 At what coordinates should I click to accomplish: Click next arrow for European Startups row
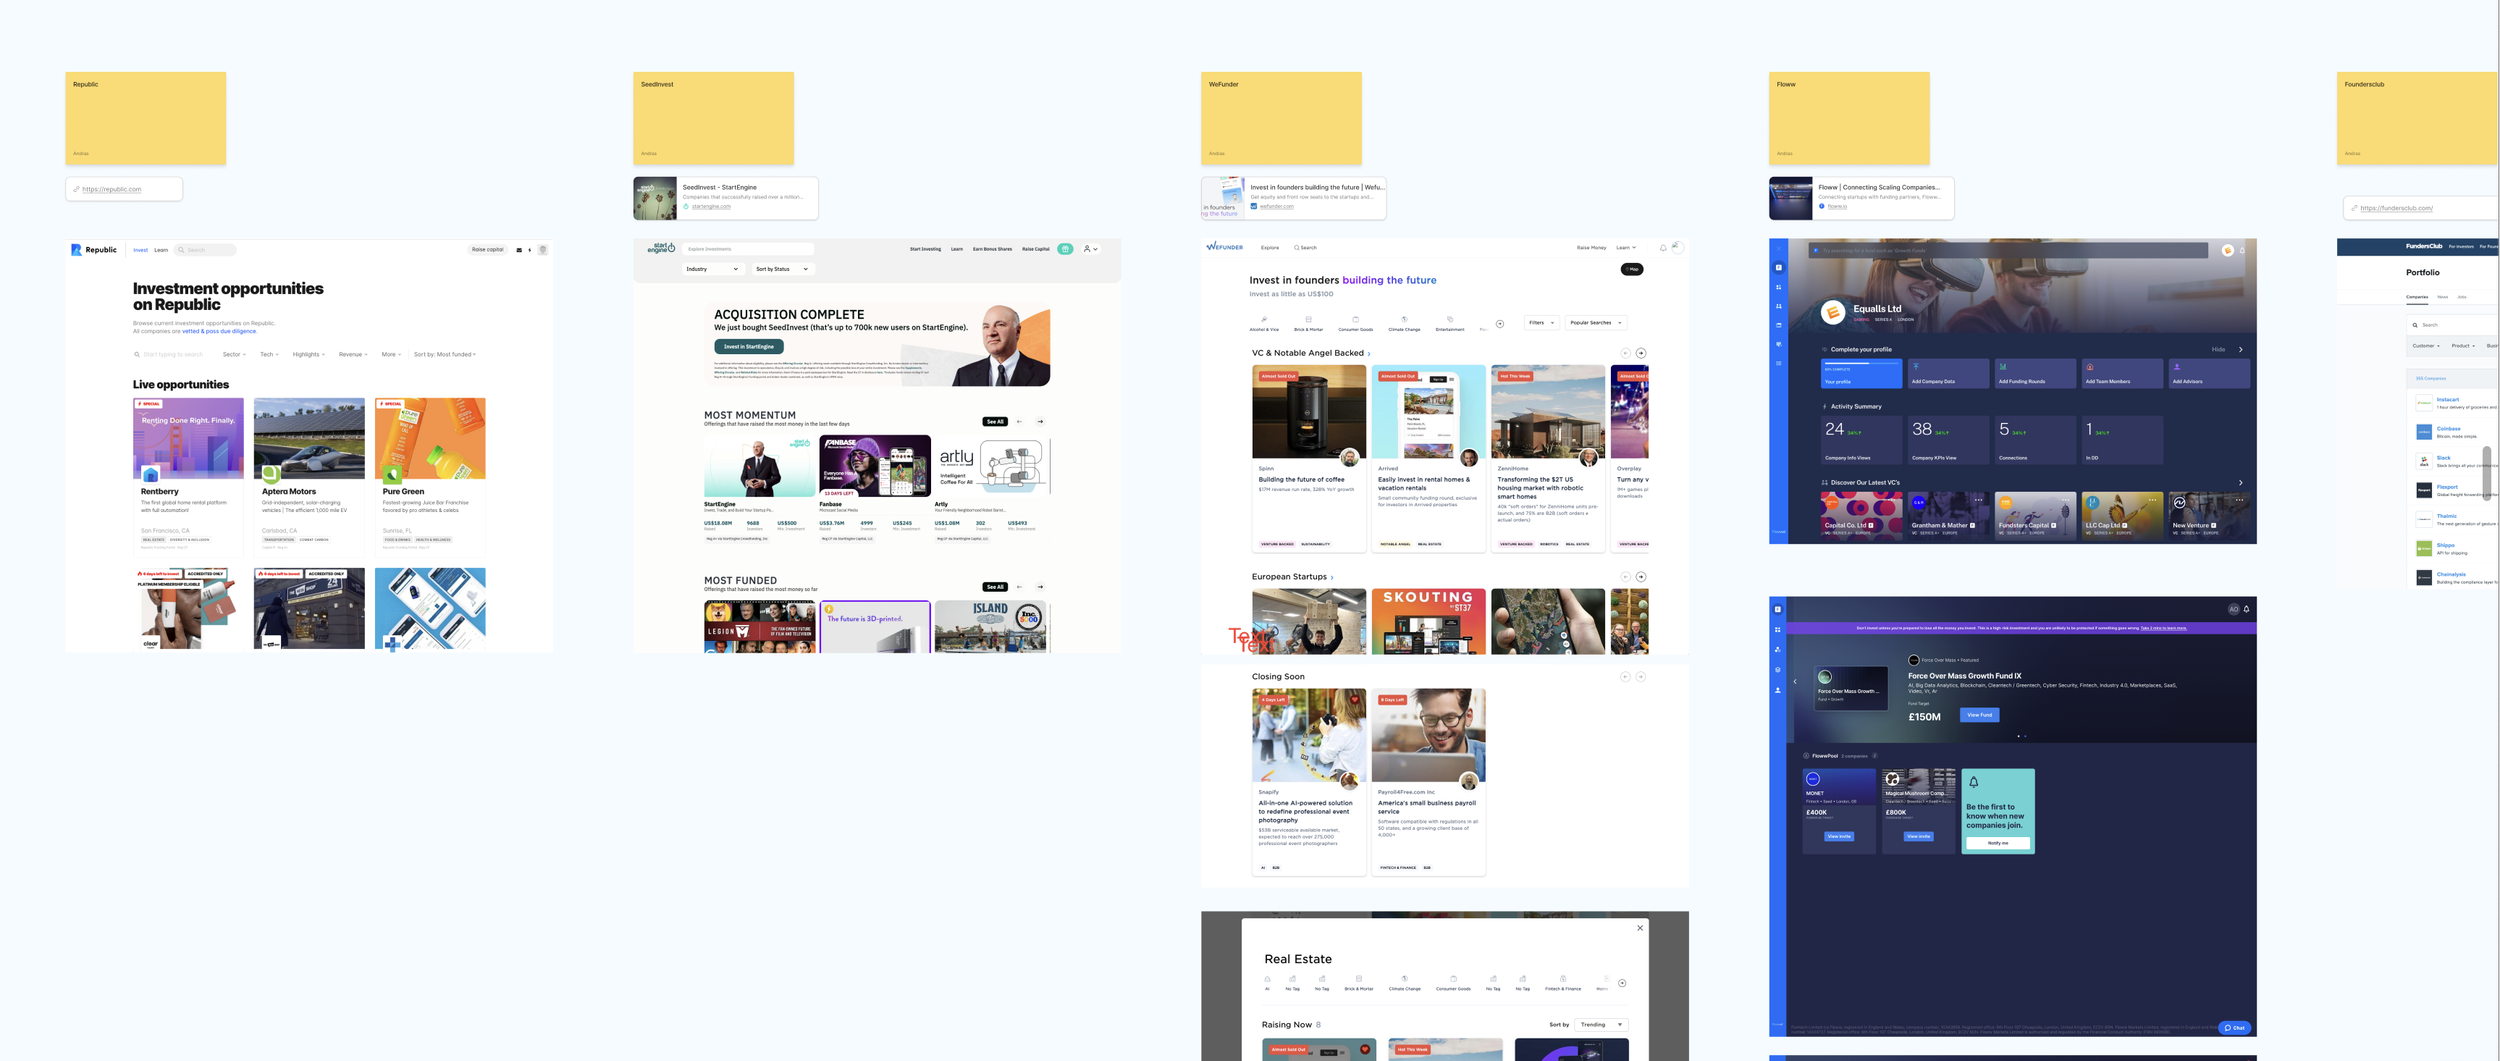[x=1641, y=577]
